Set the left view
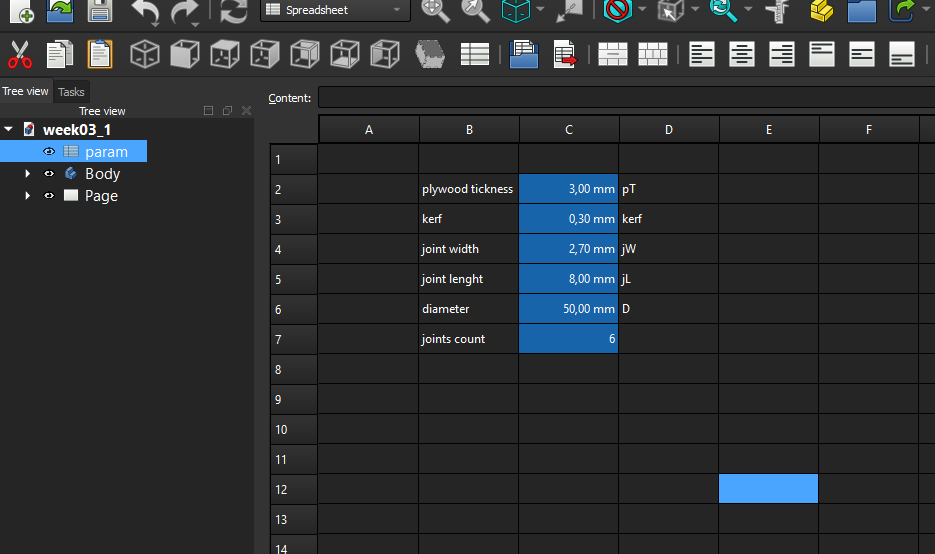The width and height of the screenshot is (935, 554). (x=385, y=54)
